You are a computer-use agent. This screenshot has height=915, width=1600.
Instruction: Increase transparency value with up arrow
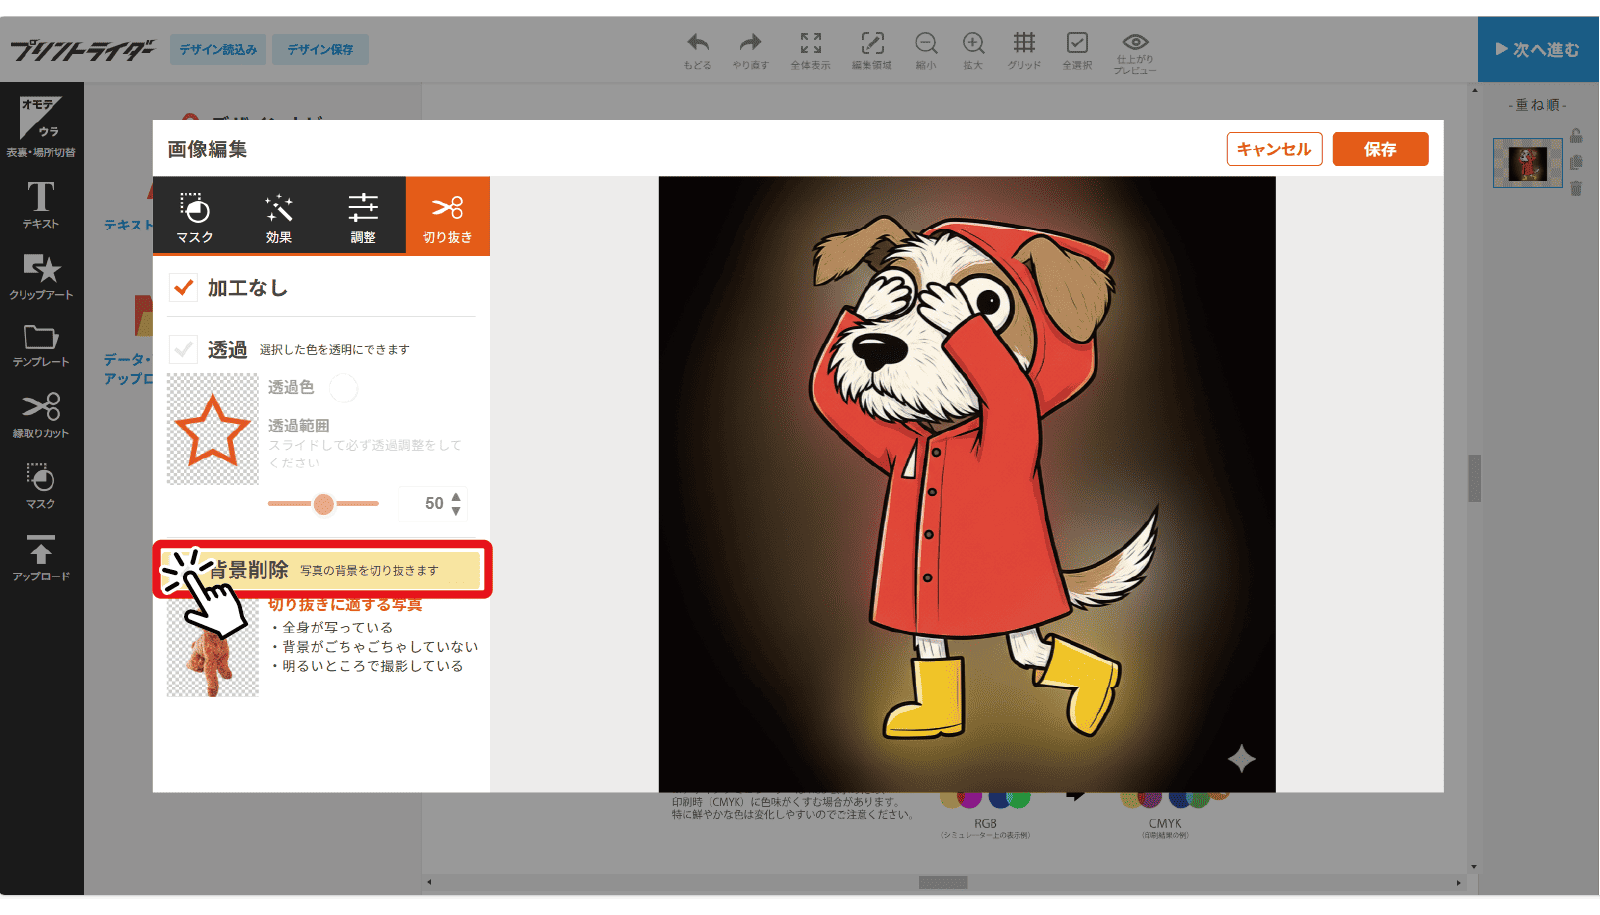pyautogui.click(x=456, y=496)
